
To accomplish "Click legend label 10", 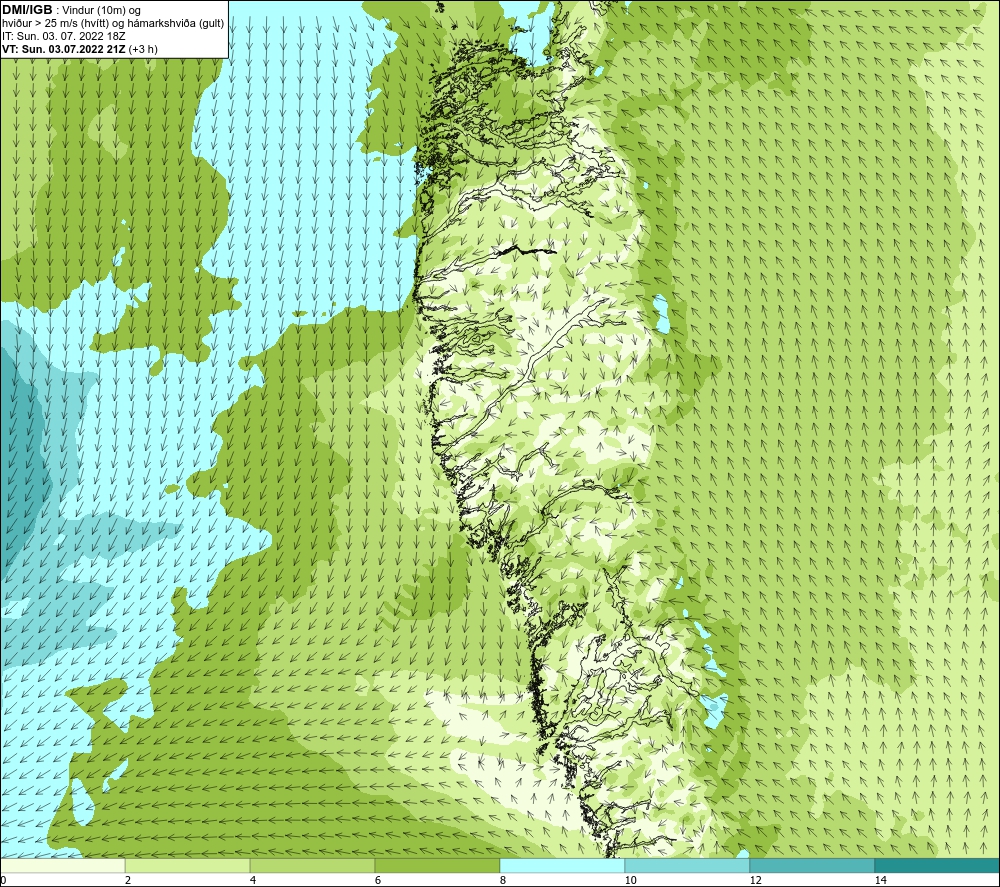I will coord(630,880).
